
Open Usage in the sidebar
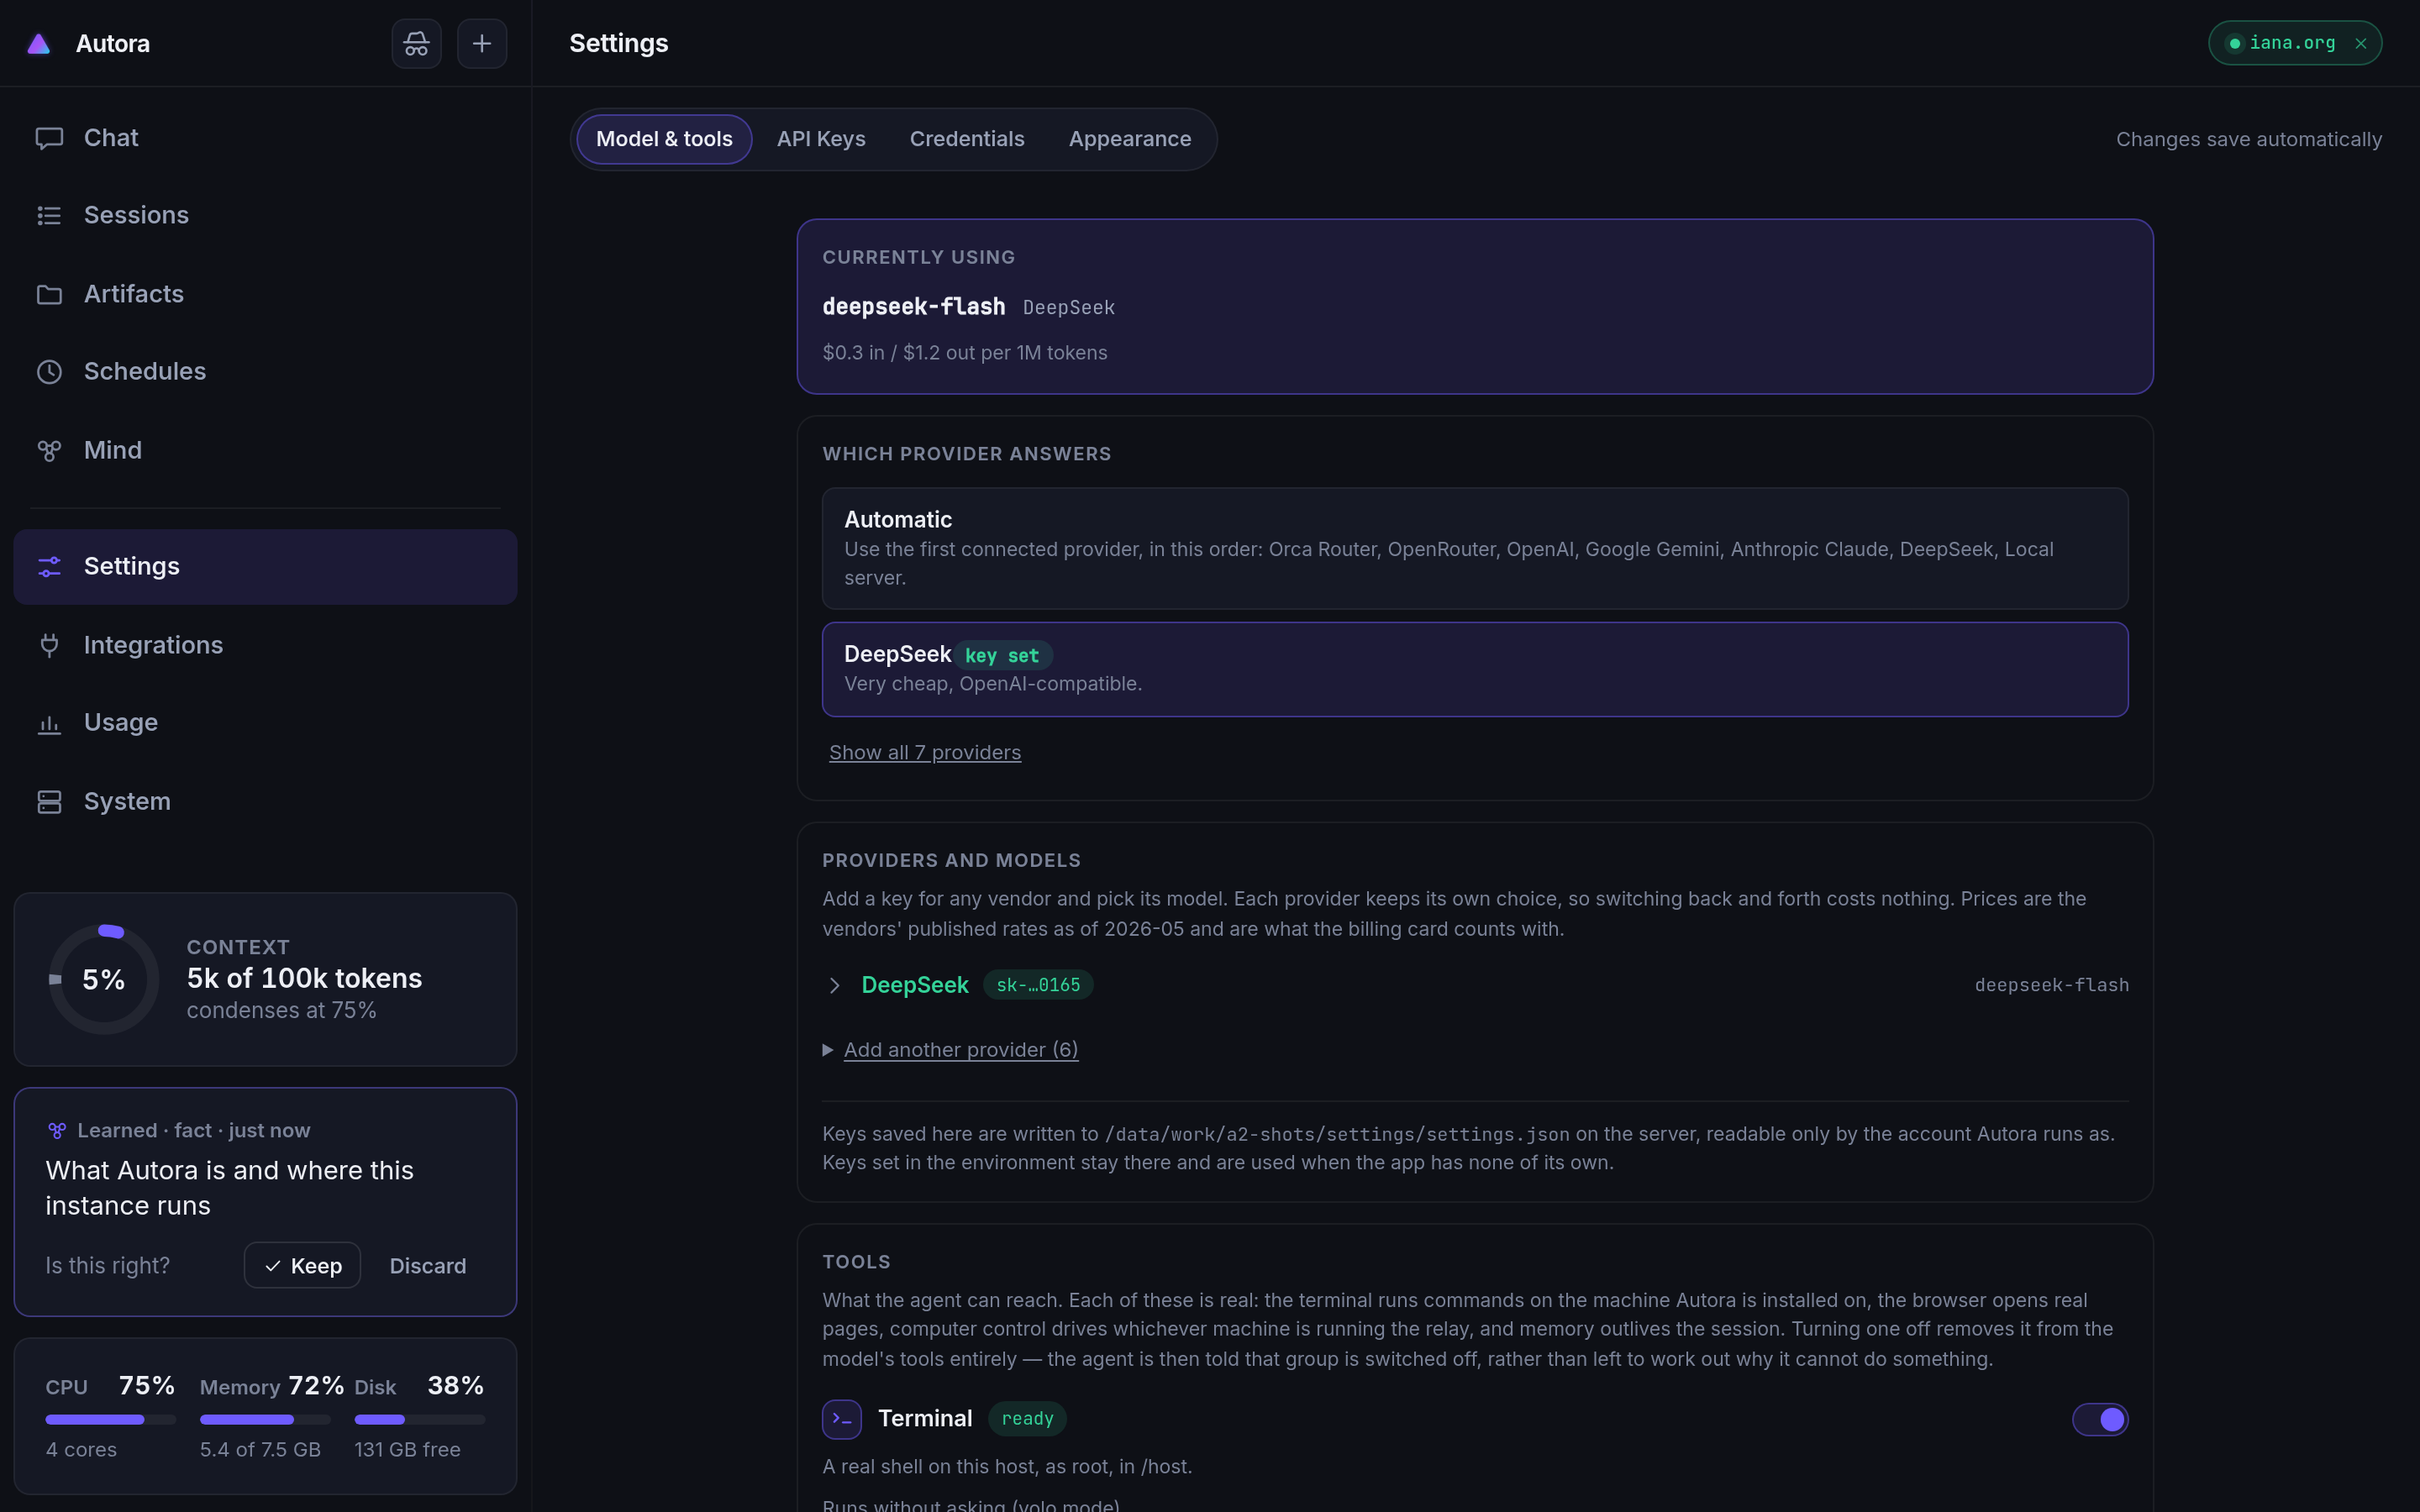pos(265,723)
